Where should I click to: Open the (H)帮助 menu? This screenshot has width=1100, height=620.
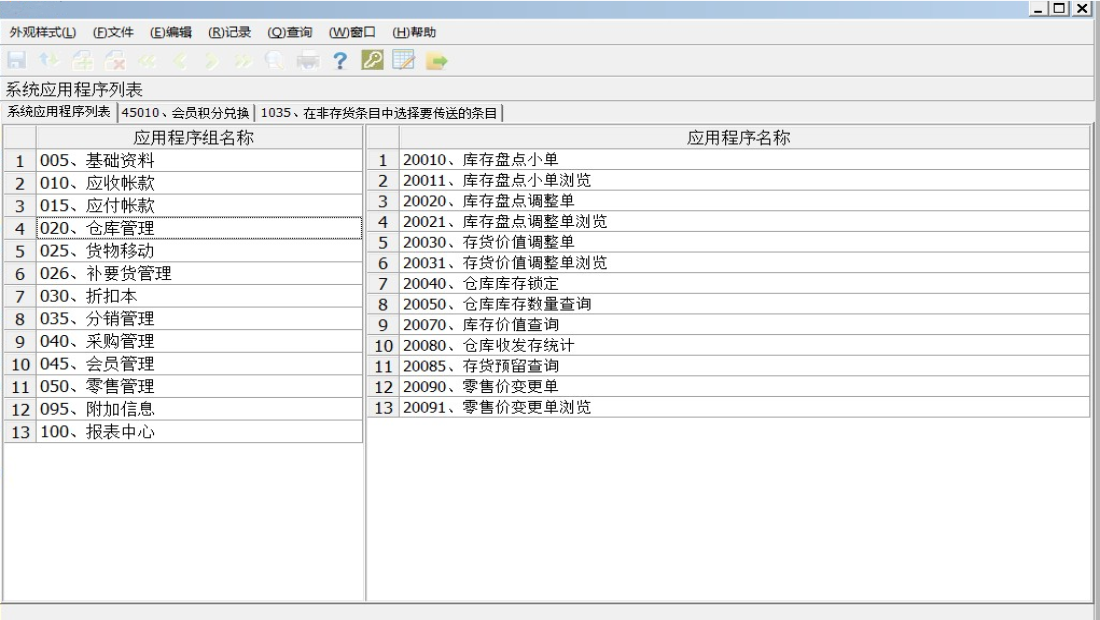click(414, 32)
